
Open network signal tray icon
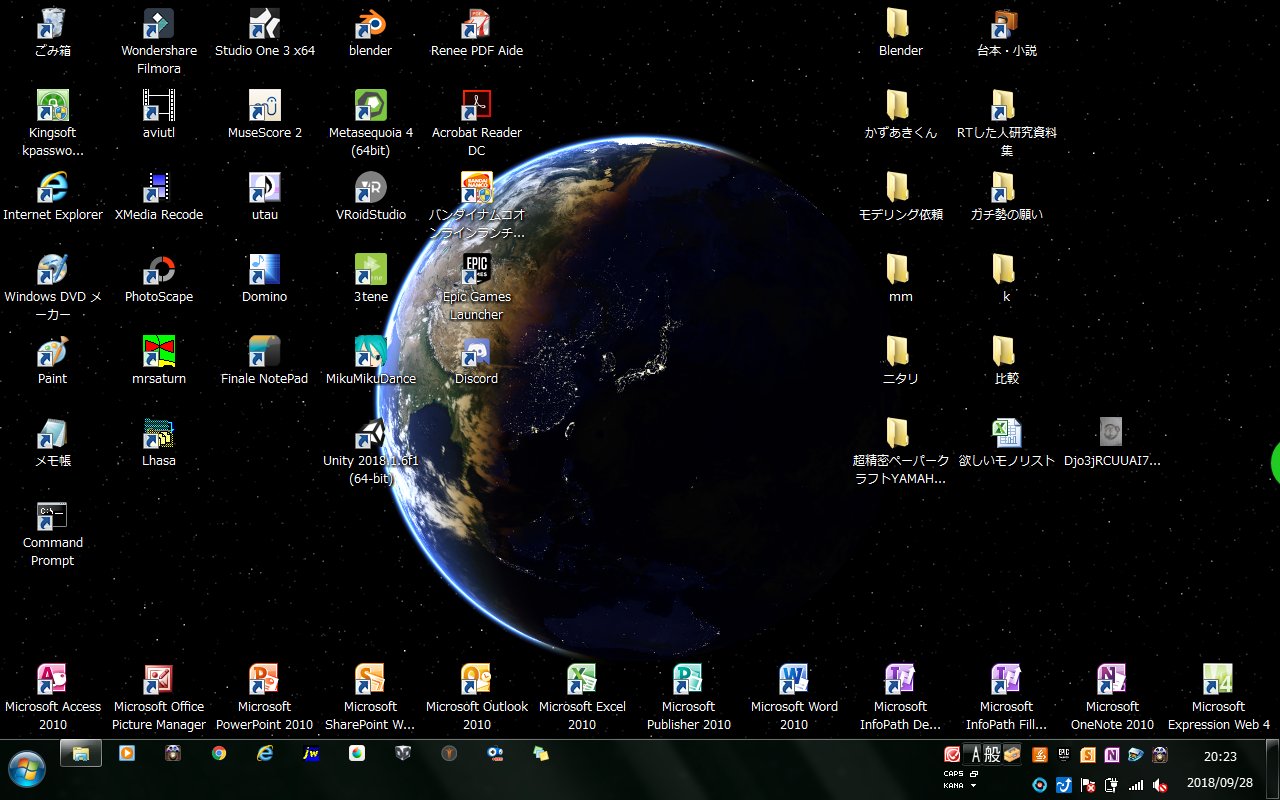pos(1136,785)
